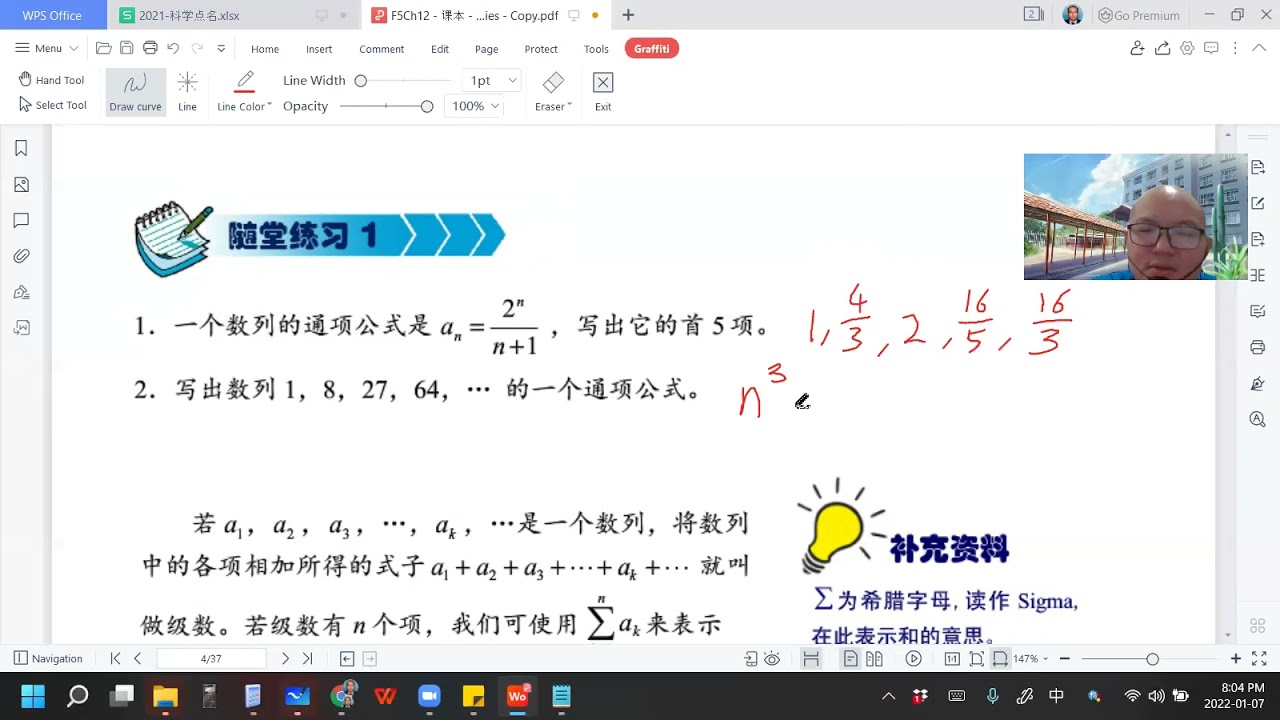The width and height of the screenshot is (1280, 720).
Task: Open the Tools tab
Action: click(x=596, y=49)
